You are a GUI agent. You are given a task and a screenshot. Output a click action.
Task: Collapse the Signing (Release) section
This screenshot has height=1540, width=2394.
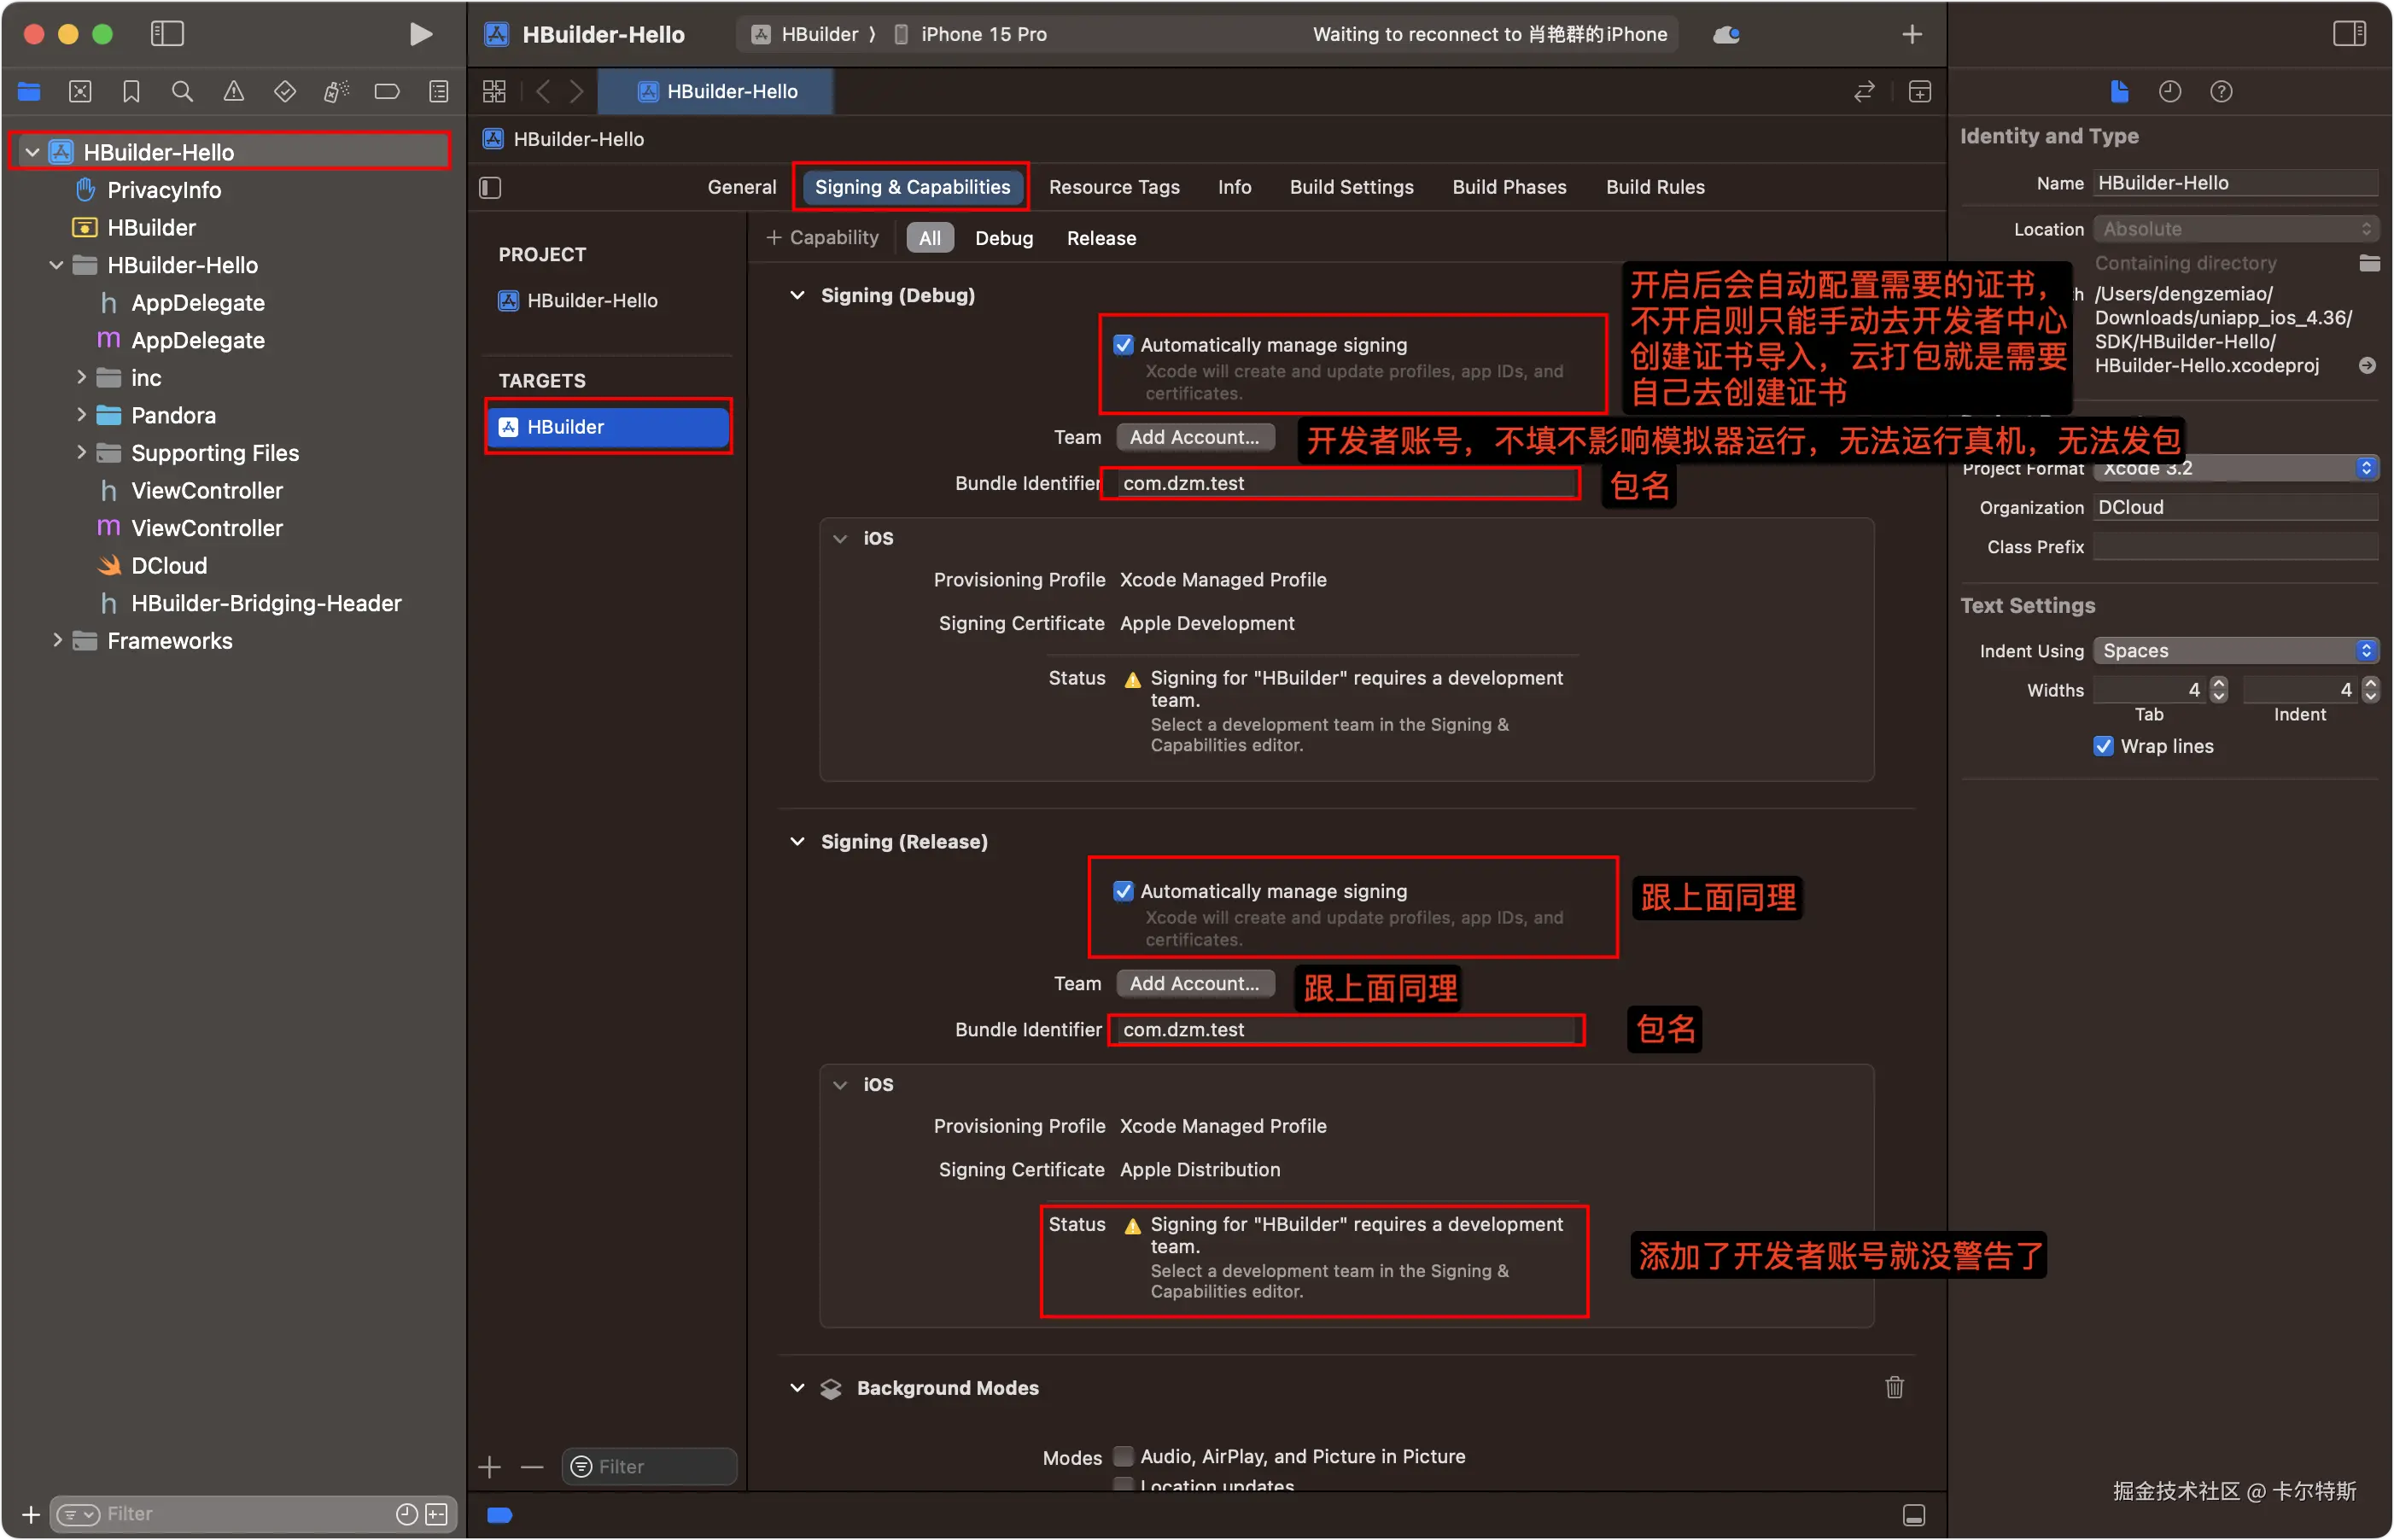(x=797, y=841)
